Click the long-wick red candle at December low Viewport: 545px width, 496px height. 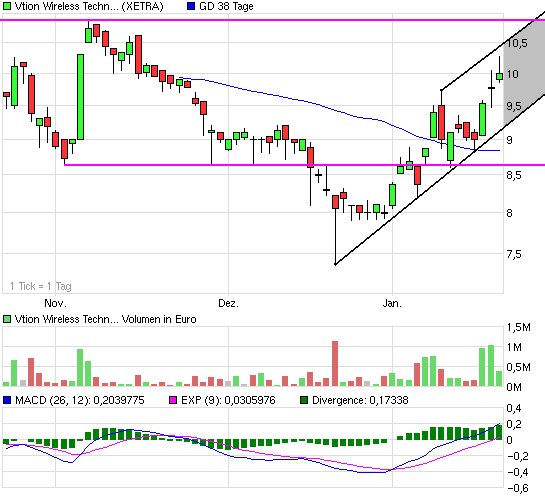pyautogui.click(x=335, y=202)
